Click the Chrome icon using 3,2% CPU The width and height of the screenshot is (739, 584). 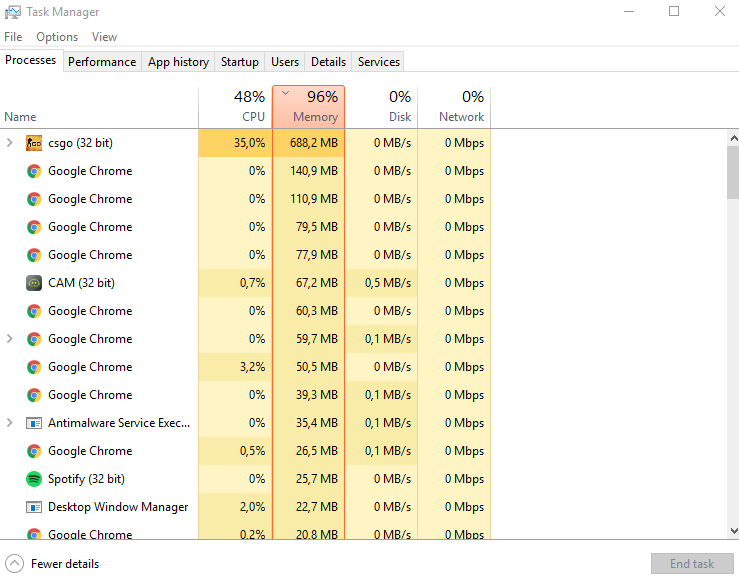tap(33, 367)
